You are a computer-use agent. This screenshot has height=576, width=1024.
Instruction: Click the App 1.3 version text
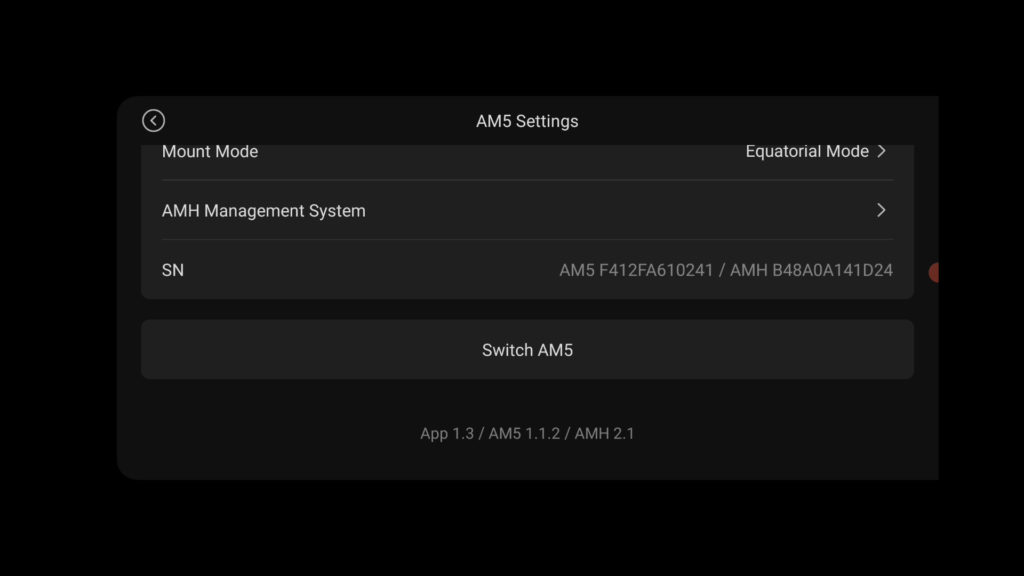pyautogui.click(x=447, y=434)
